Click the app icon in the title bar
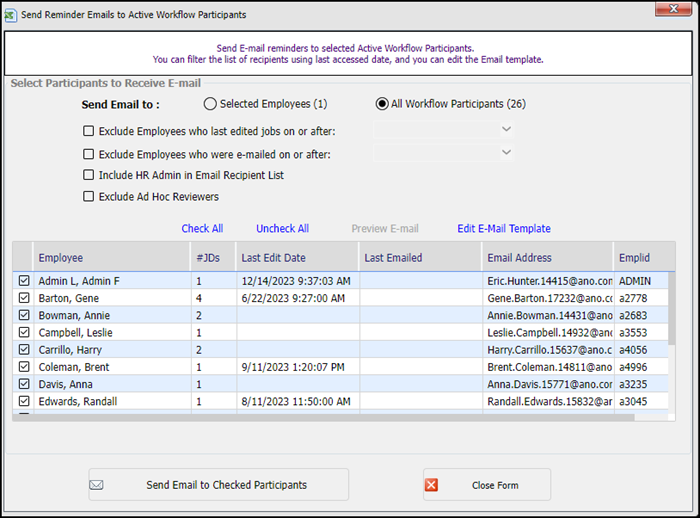Image resolution: width=700 pixels, height=518 pixels. 13,15
